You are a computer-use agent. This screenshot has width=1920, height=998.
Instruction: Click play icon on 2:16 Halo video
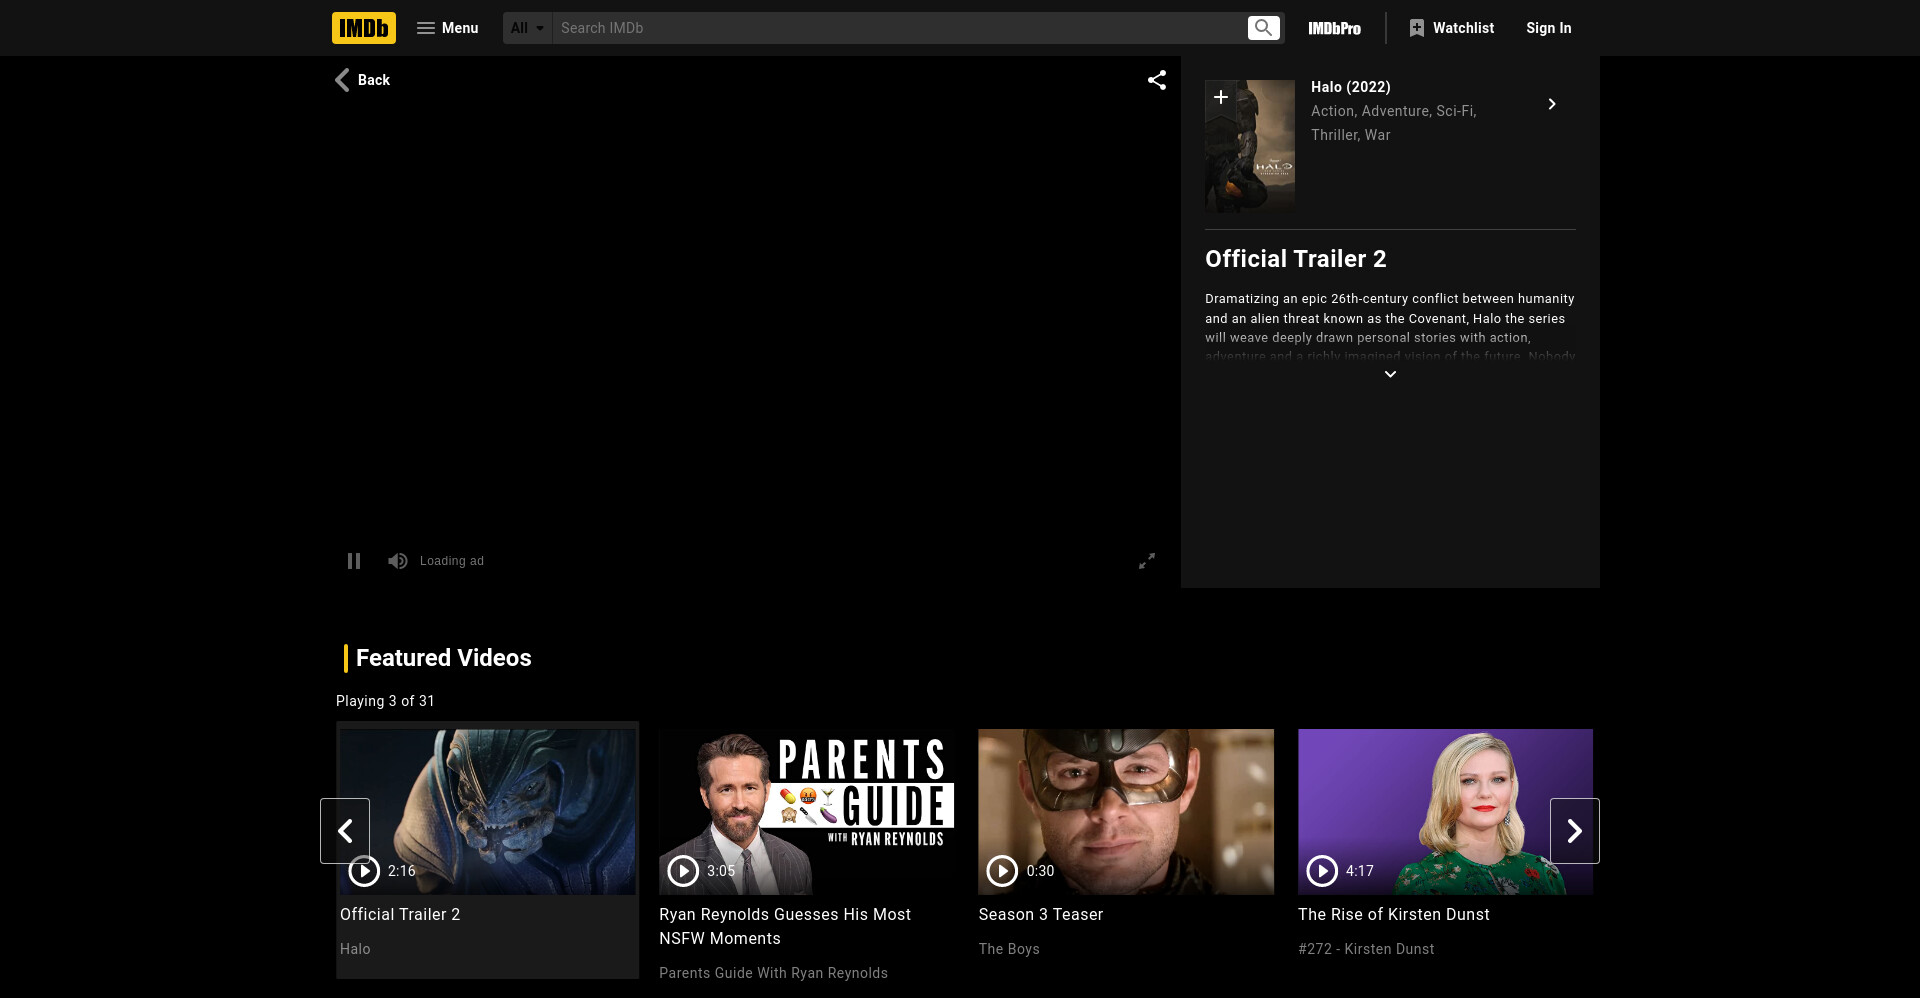point(364,871)
